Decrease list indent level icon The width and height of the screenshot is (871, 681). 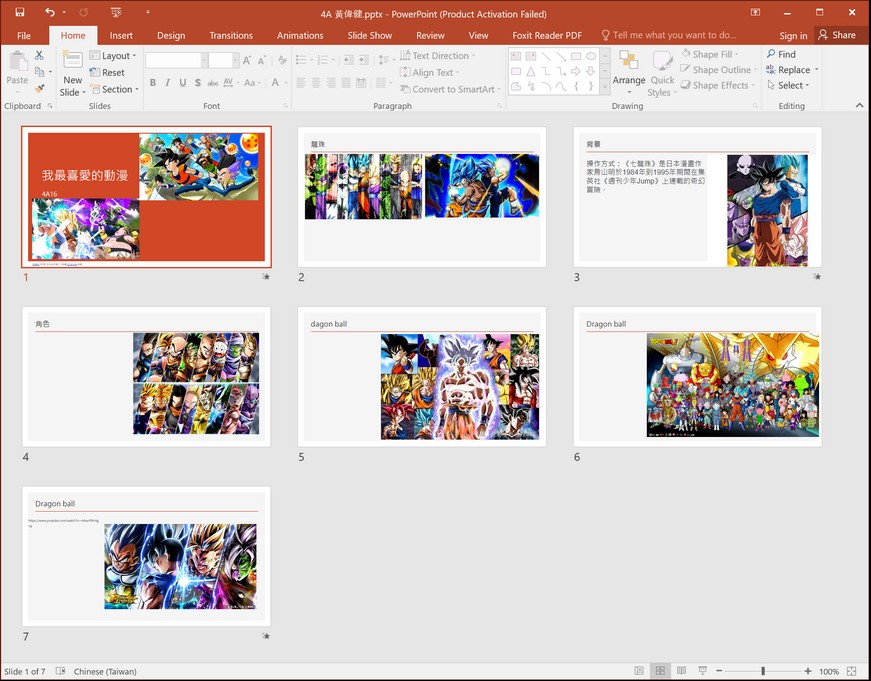coord(348,59)
